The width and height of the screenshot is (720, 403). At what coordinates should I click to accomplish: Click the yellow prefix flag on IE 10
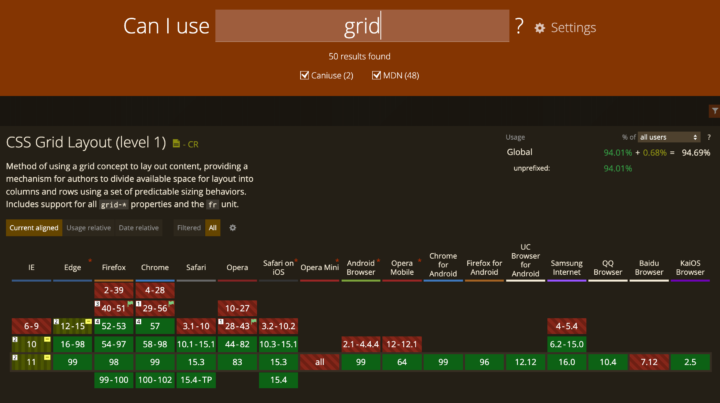(47, 339)
